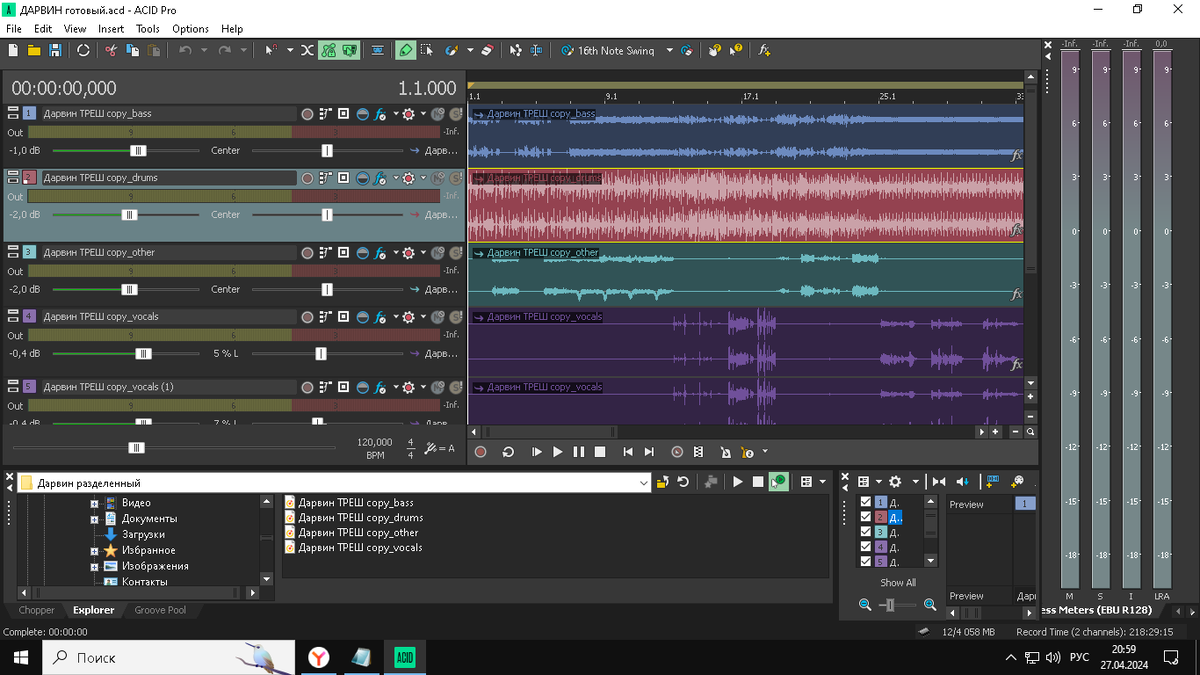1200x675 pixels.
Task: Open ACID Pro in the Windows taskbar
Action: point(405,657)
